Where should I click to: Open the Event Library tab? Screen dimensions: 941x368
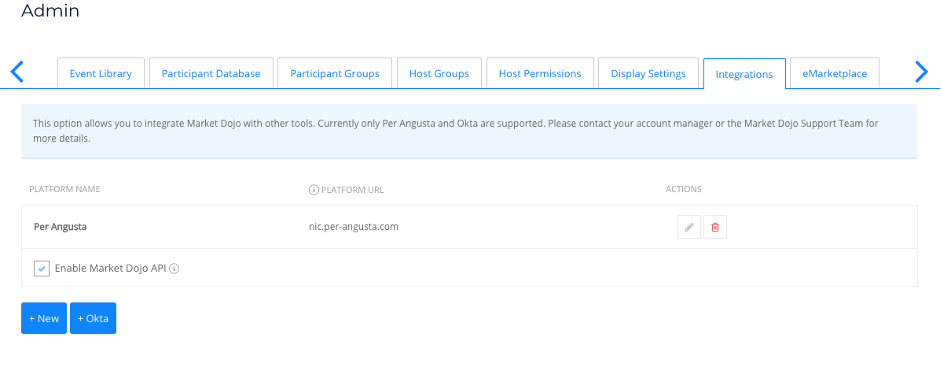pyautogui.click(x=101, y=73)
